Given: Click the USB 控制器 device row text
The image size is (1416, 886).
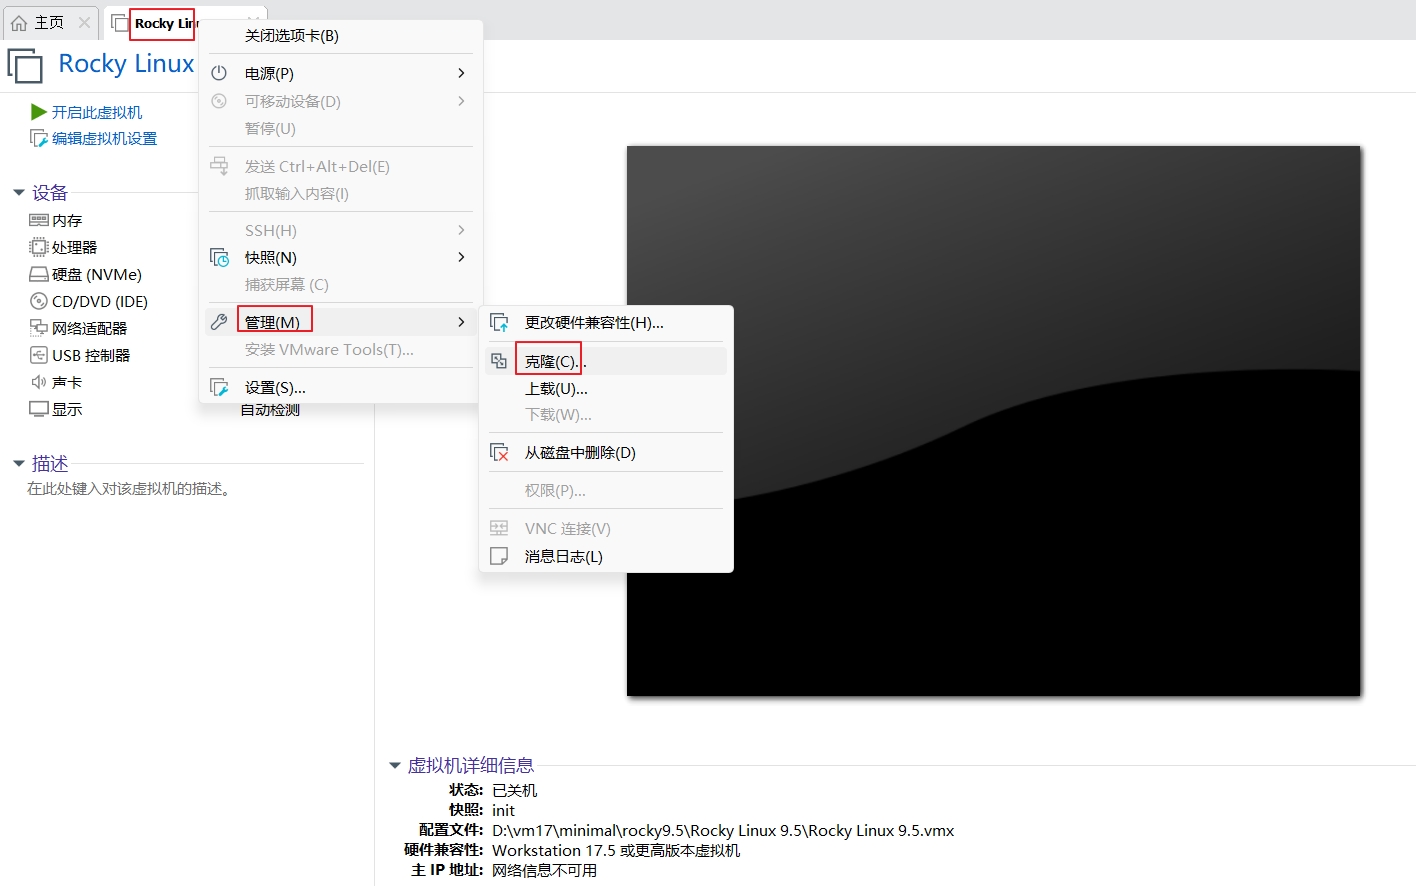Looking at the screenshot, I should [x=91, y=356].
